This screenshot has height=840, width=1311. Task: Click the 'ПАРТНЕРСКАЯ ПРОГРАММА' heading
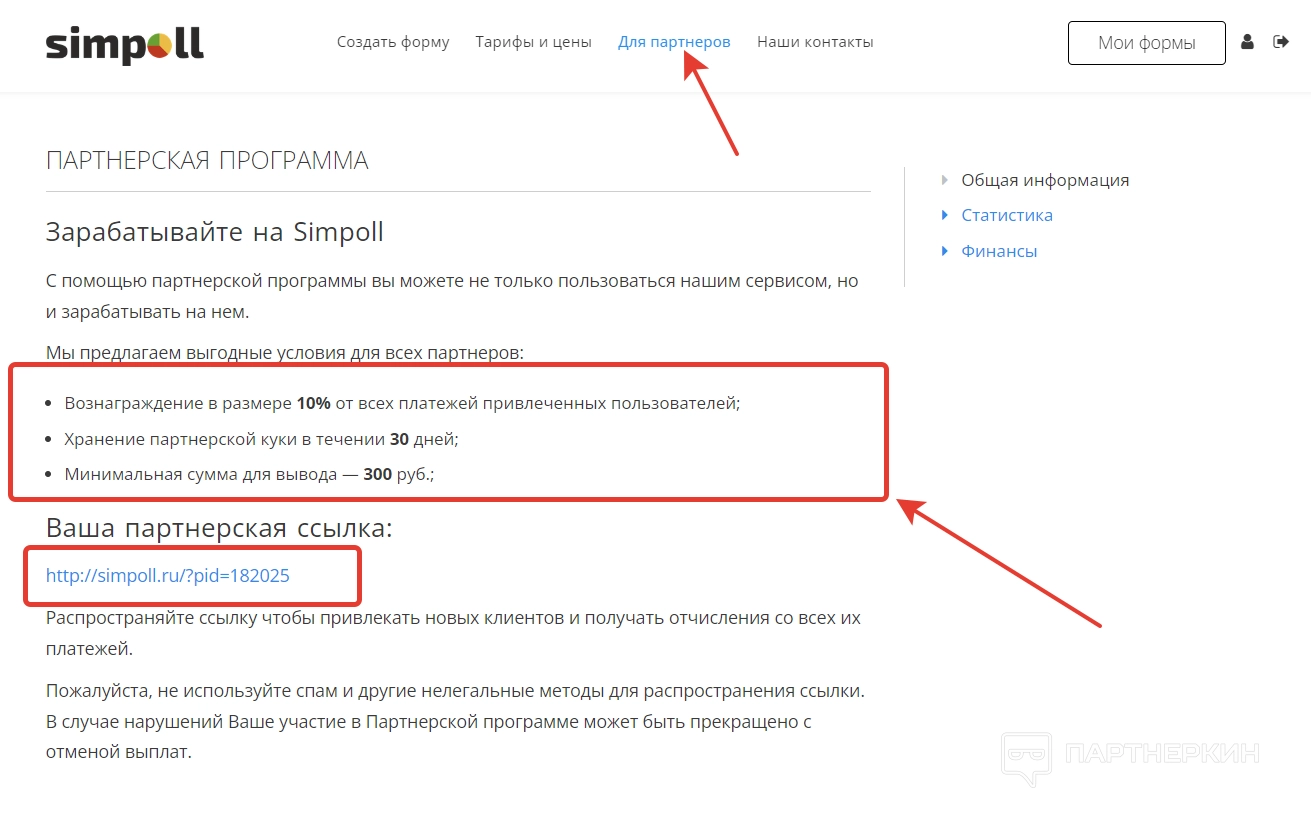[207, 160]
